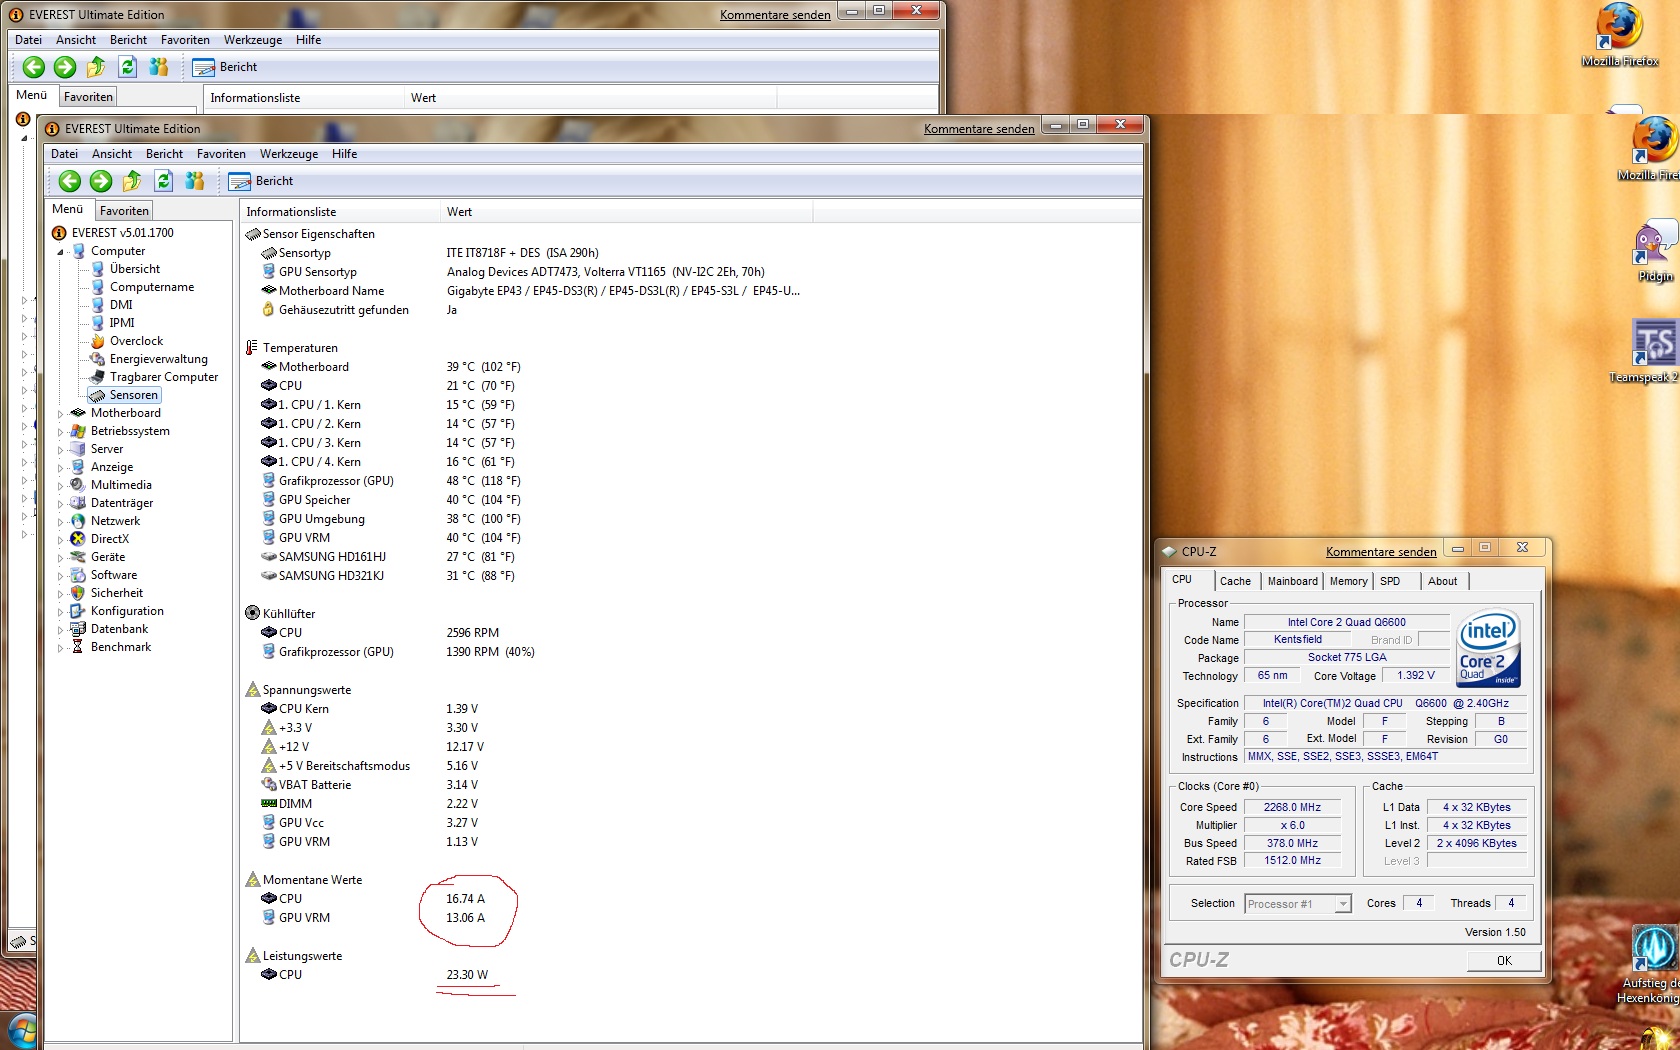1680x1050 pixels.
Task: Expand the DirectX tree node
Action: pos(60,540)
